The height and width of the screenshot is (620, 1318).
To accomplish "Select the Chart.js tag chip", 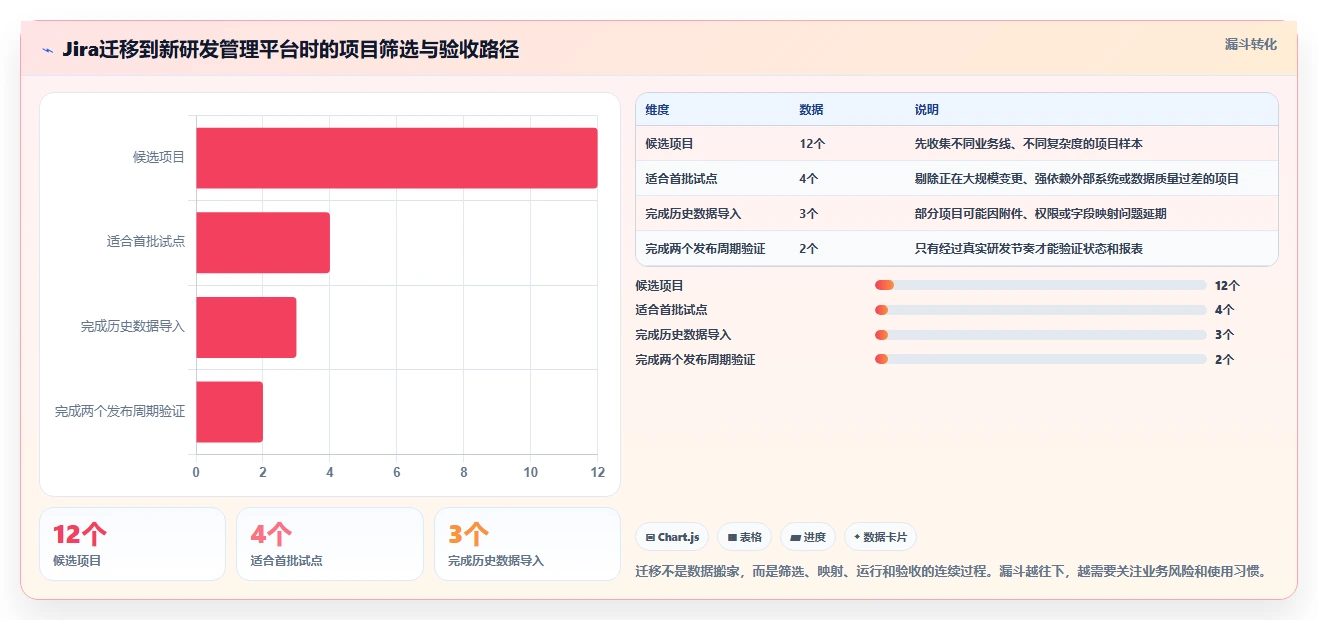I will 672,537.
